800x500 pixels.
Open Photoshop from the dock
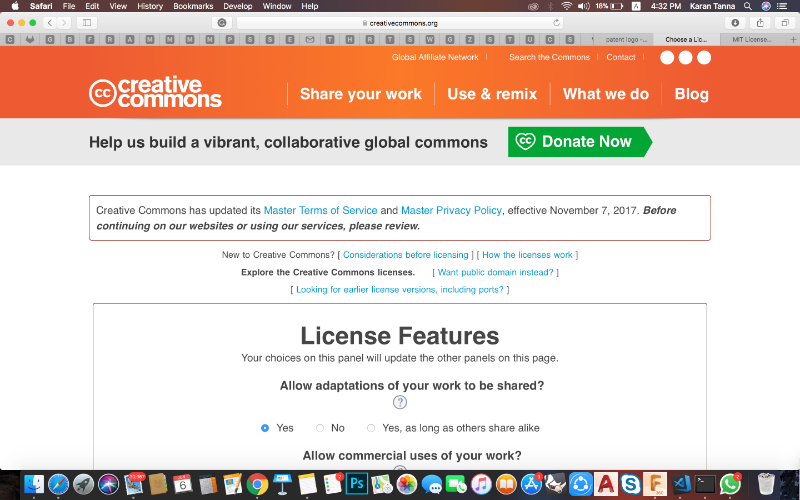357,484
